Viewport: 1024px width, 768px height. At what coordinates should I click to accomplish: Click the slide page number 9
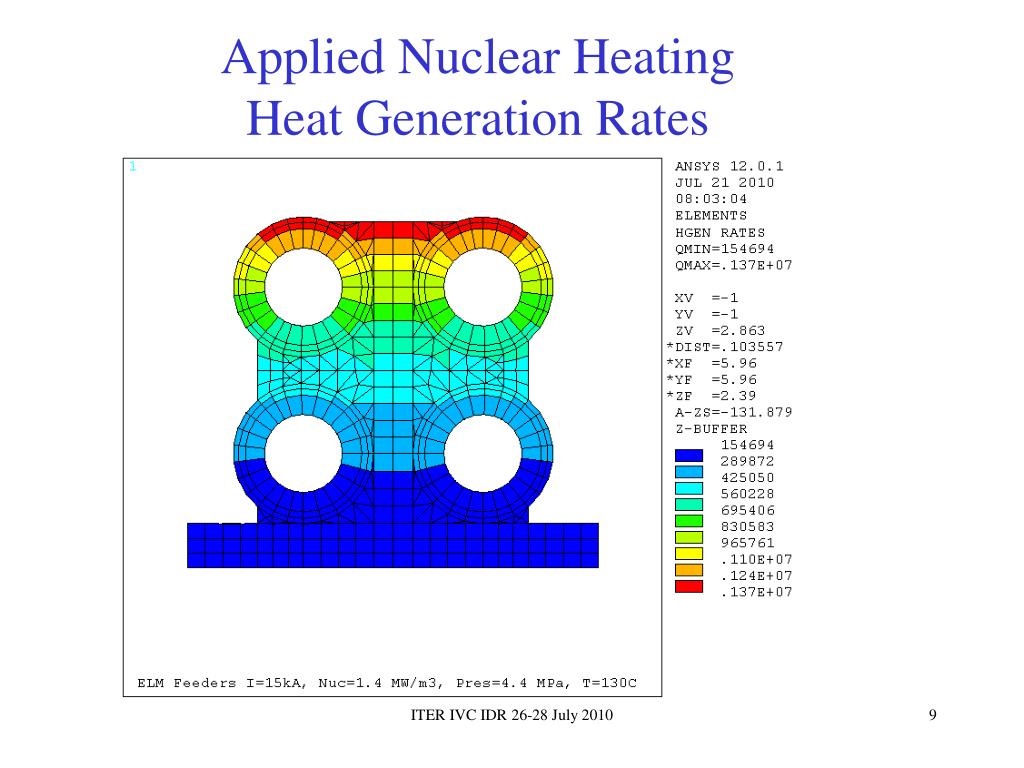tap(933, 715)
